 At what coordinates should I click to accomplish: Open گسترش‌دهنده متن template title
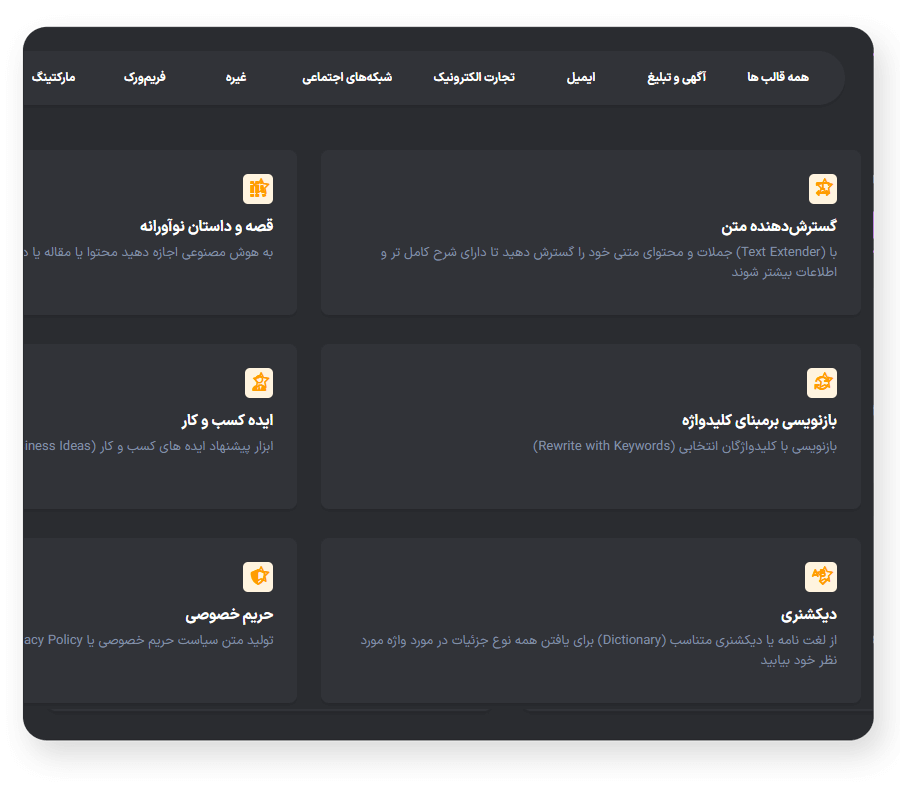[779, 227]
